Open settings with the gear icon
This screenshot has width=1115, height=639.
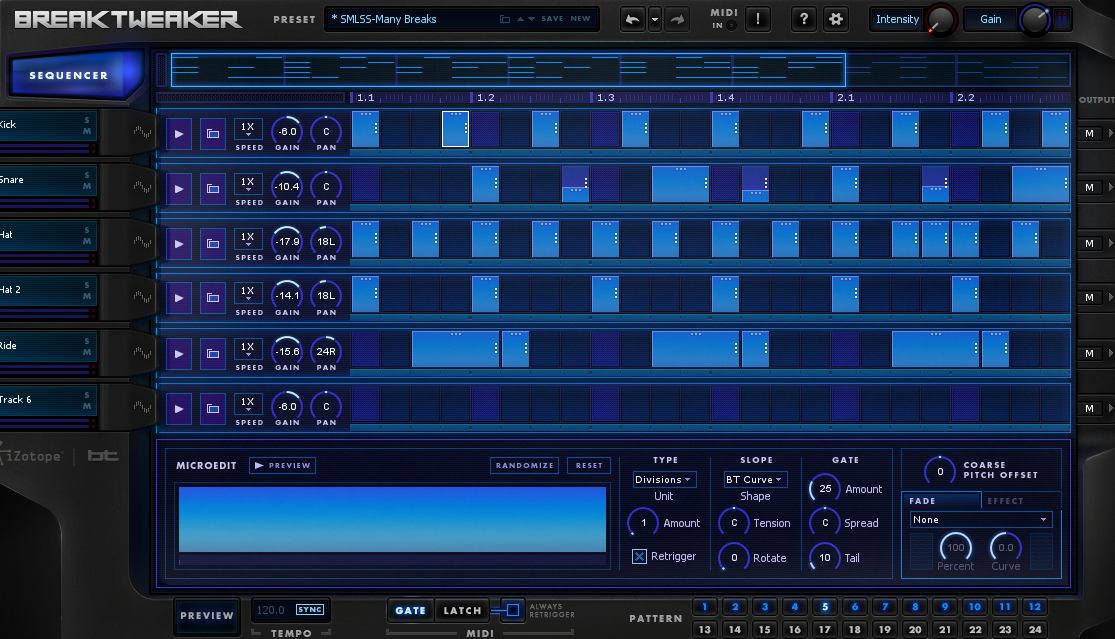tap(836, 19)
